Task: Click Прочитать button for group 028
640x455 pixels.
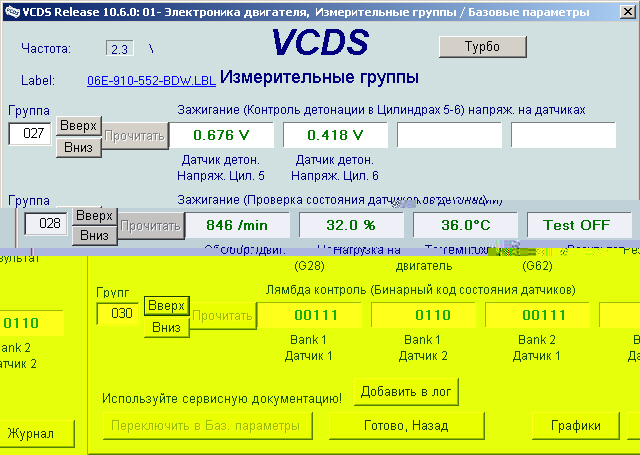Action: pos(151,226)
